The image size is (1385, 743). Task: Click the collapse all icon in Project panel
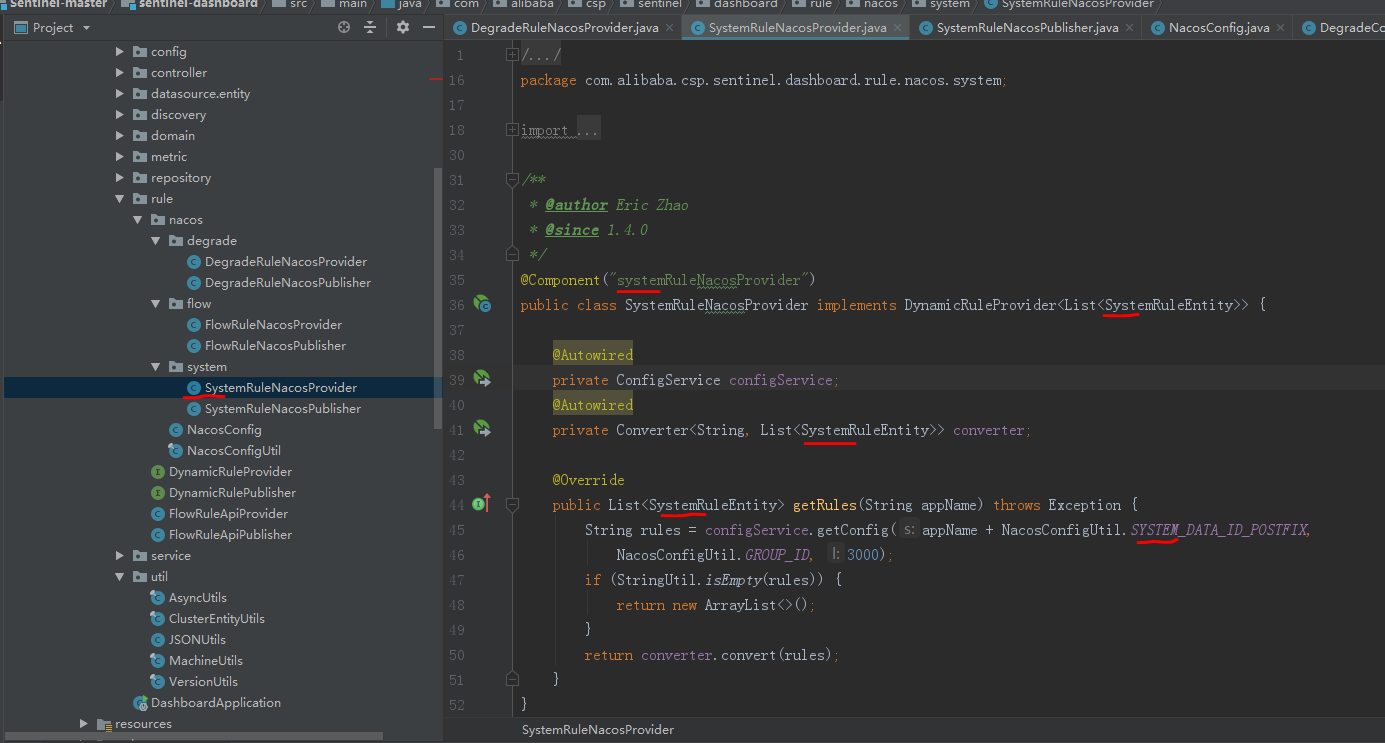[x=371, y=28]
